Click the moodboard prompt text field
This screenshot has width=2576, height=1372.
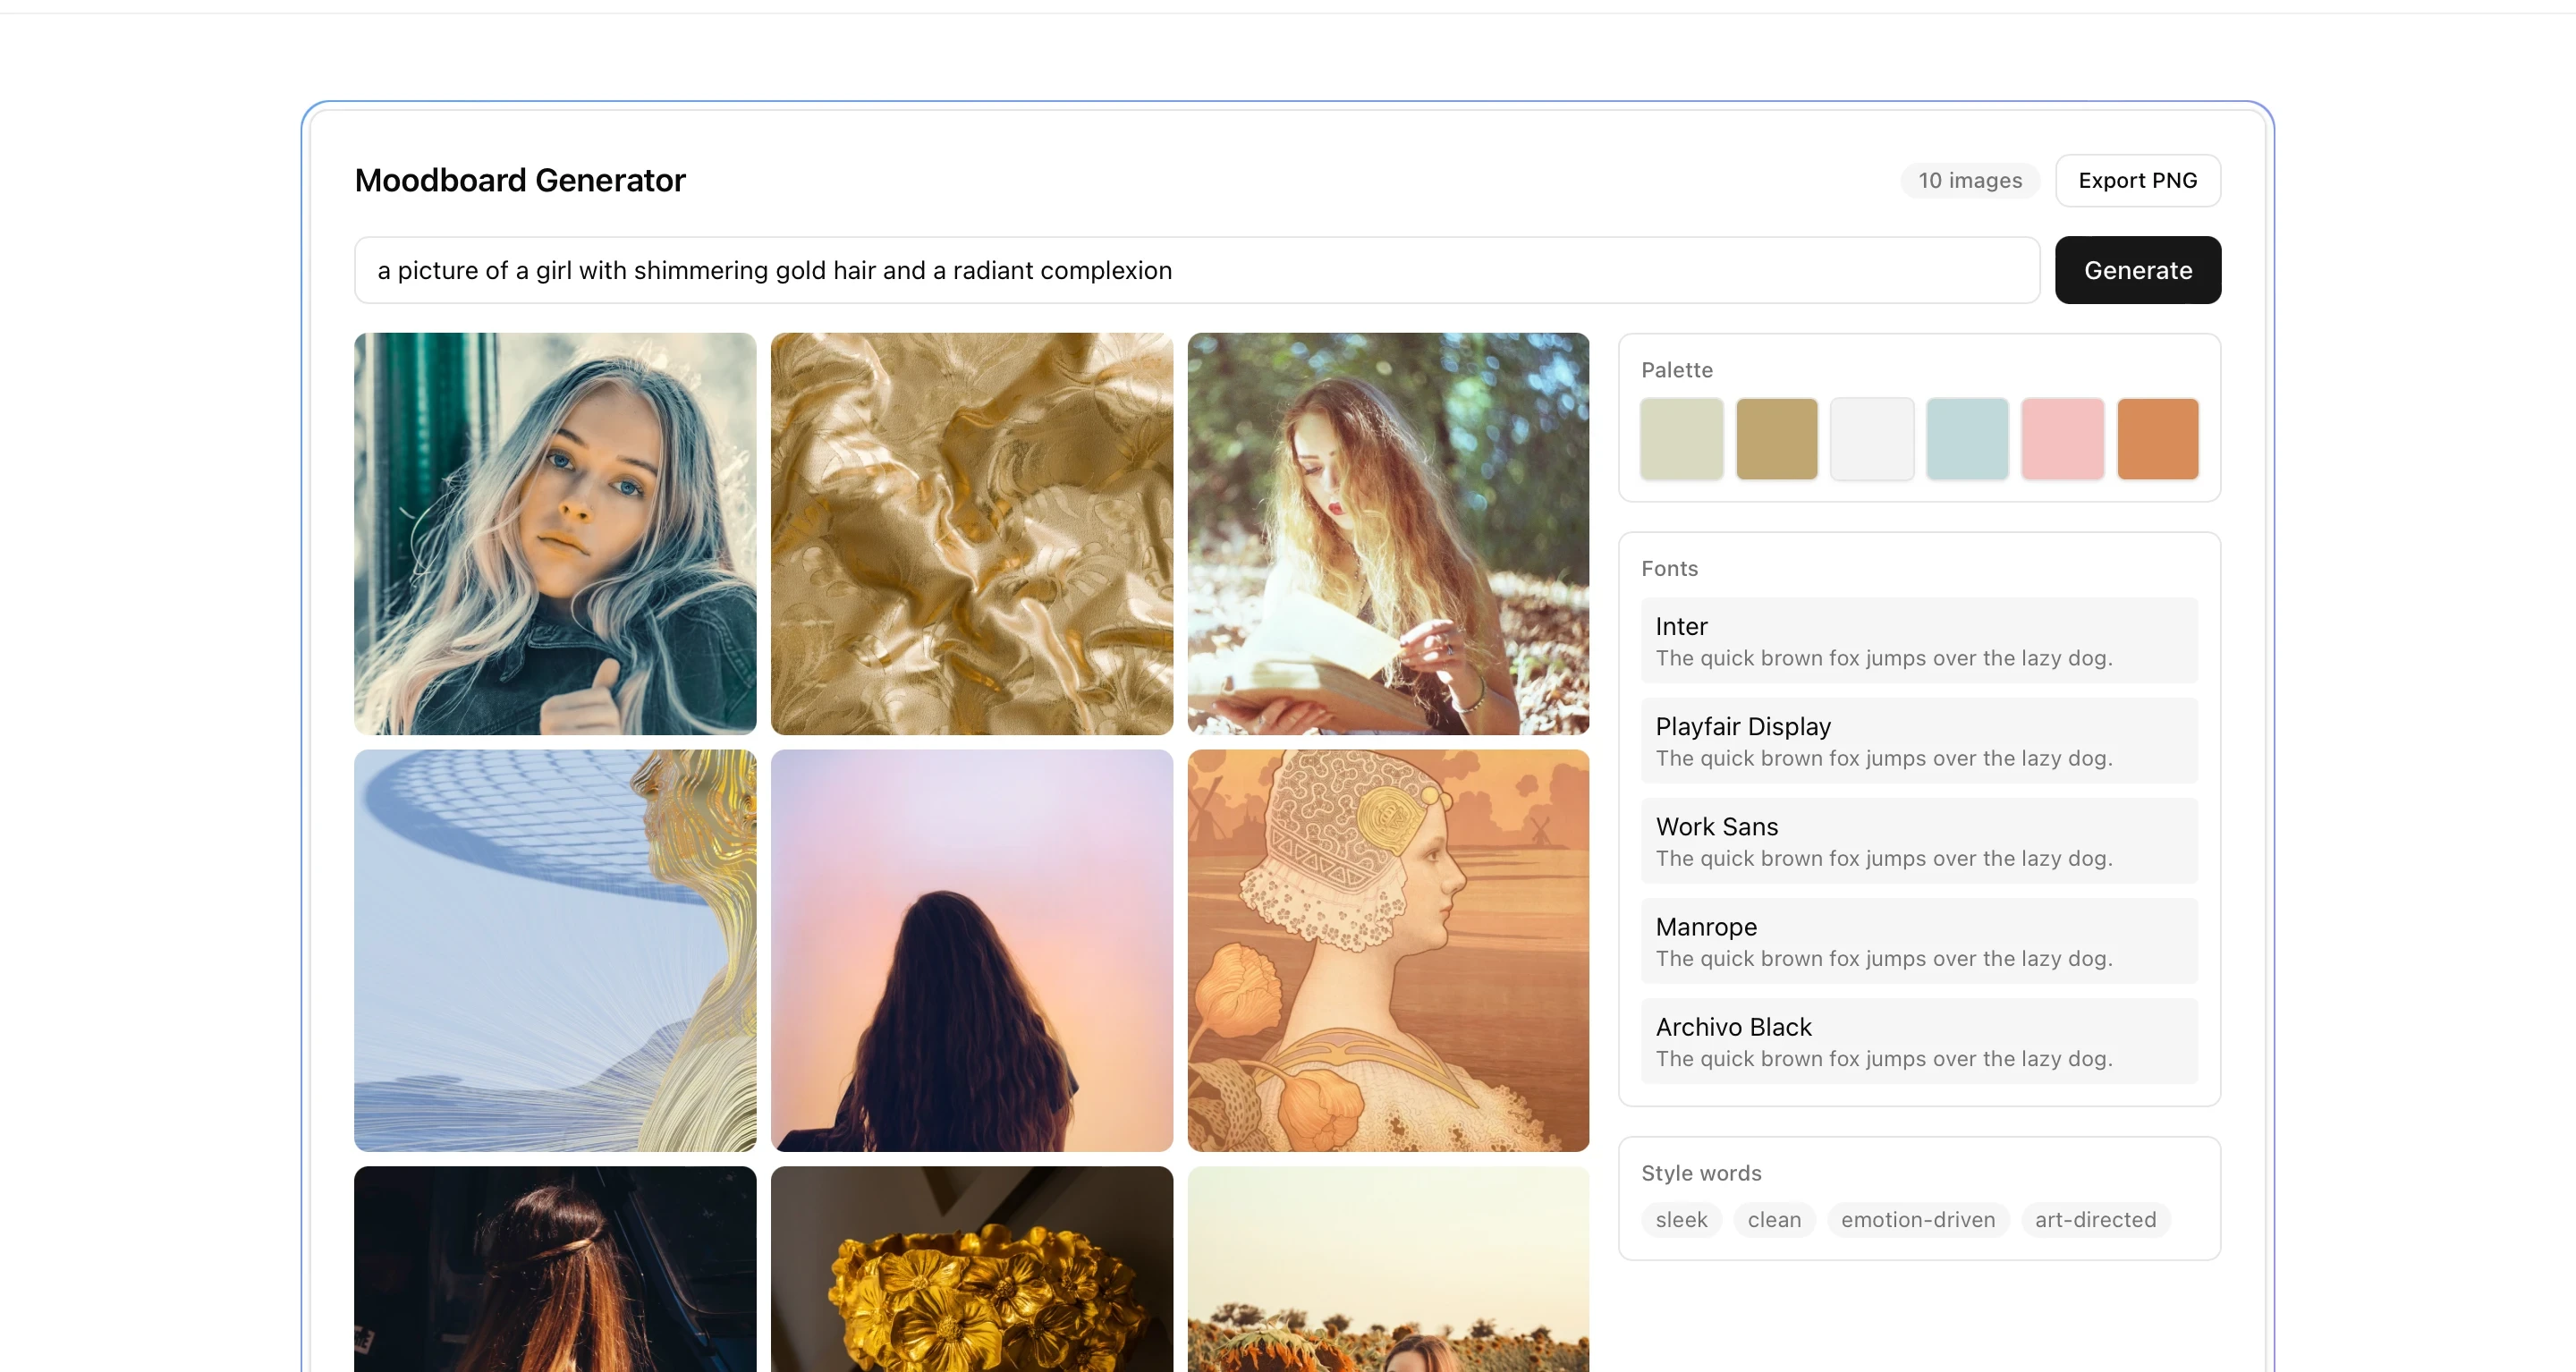pos(1196,270)
